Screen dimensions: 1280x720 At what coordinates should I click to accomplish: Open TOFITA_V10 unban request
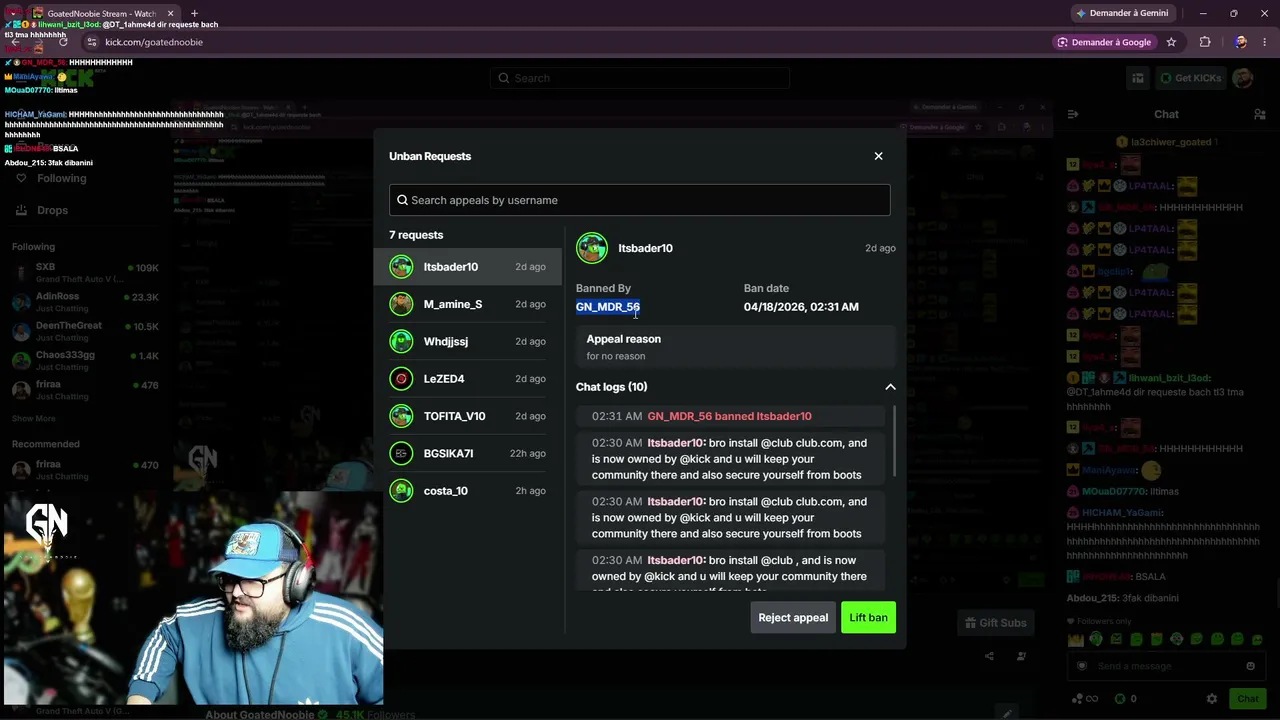click(468, 416)
